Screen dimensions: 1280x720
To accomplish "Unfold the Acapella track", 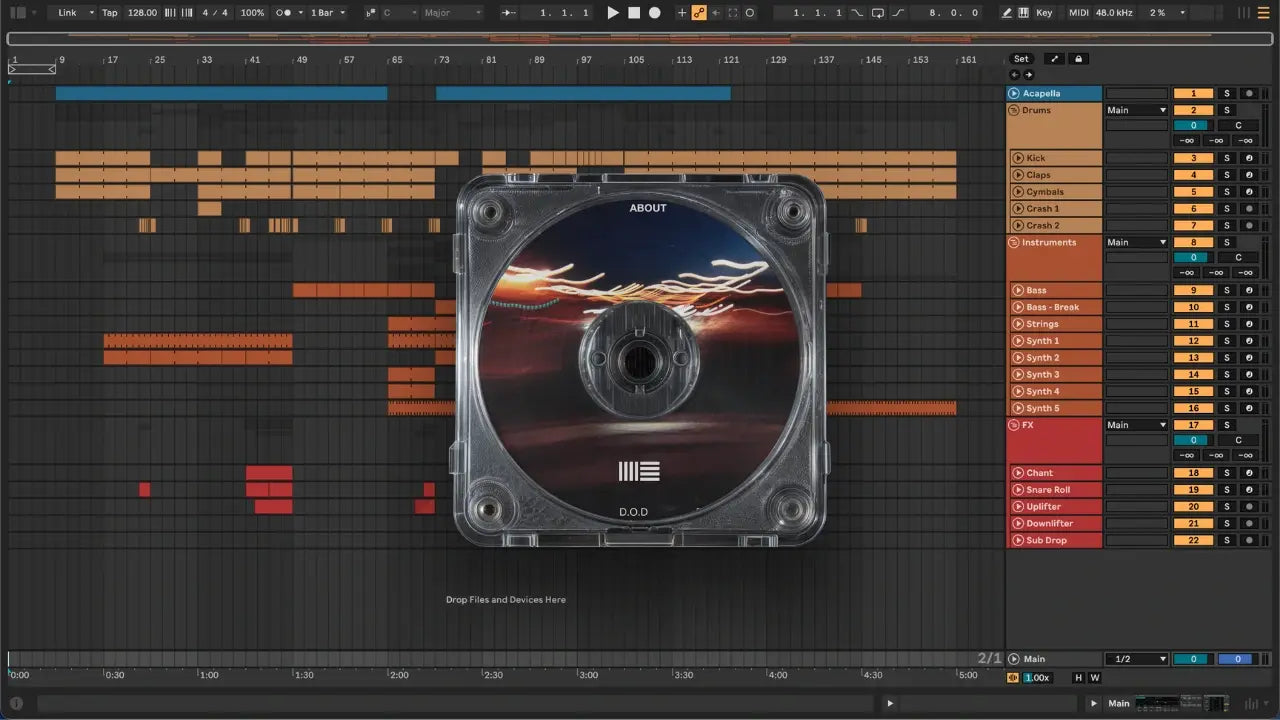I will [1013, 93].
